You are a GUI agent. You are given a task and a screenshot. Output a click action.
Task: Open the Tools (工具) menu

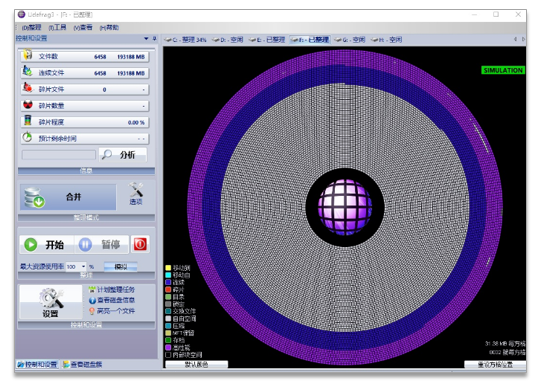(x=57, y=27)
